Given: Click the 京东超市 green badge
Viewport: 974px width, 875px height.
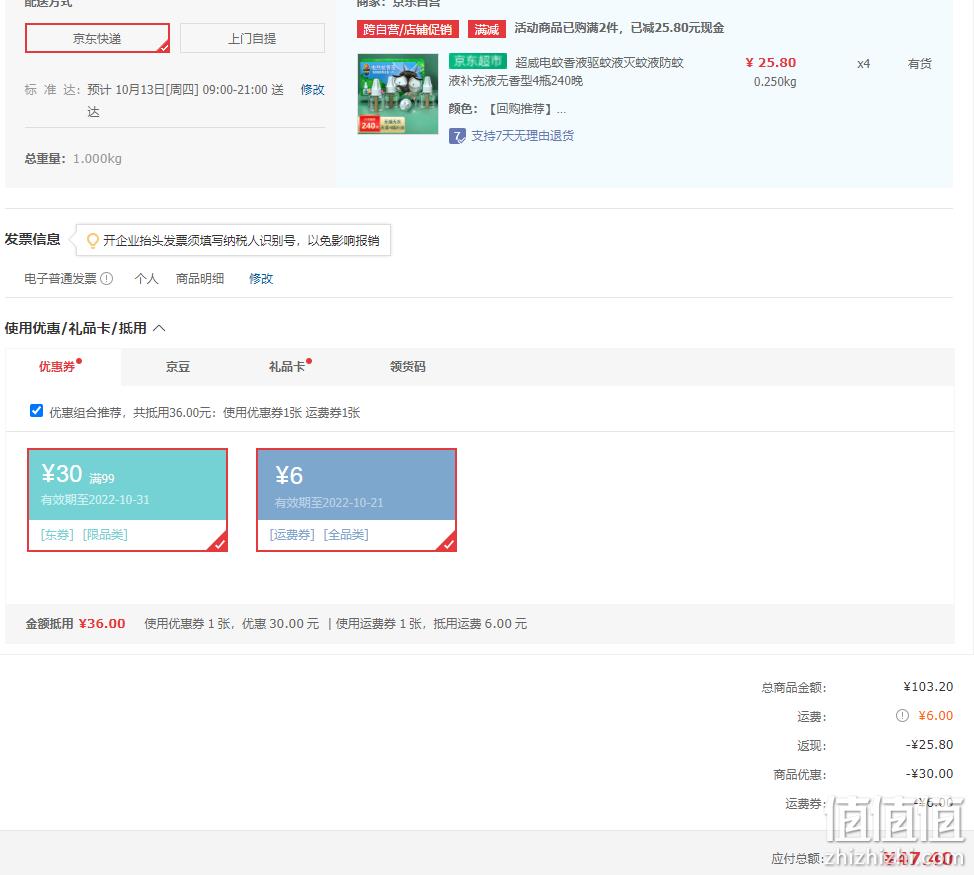Looking at the screenshot, I should (x=478, y=61).
